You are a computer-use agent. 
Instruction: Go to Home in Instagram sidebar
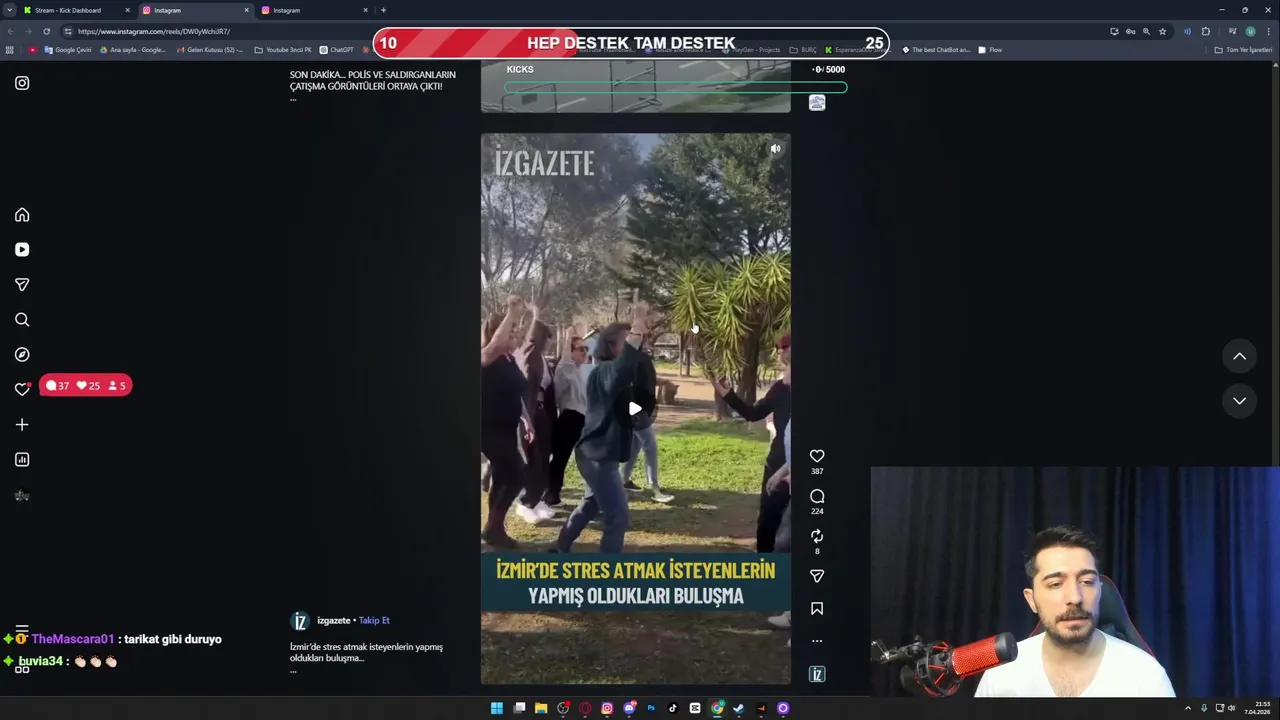click(x=22, y=215)
